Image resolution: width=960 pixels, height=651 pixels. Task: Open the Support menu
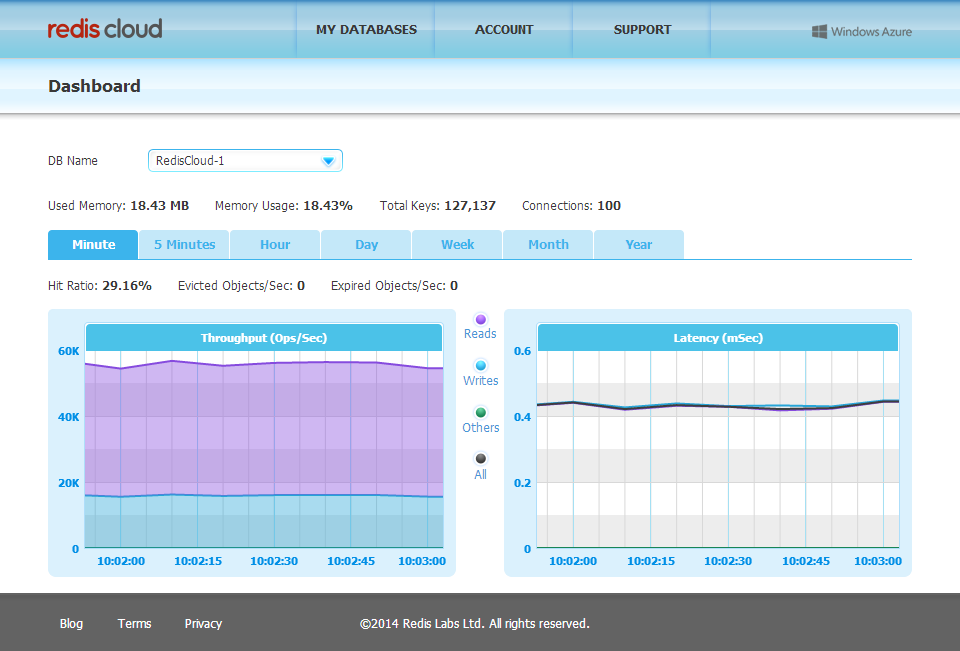click(642, 29)
